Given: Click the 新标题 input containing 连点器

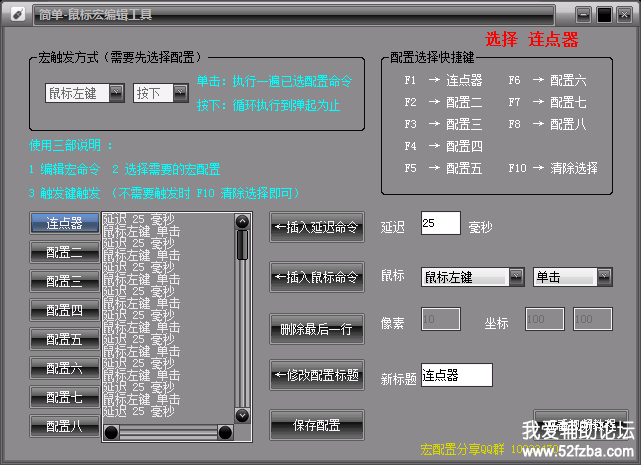Looking at the screenshot, I should point(457,375).
